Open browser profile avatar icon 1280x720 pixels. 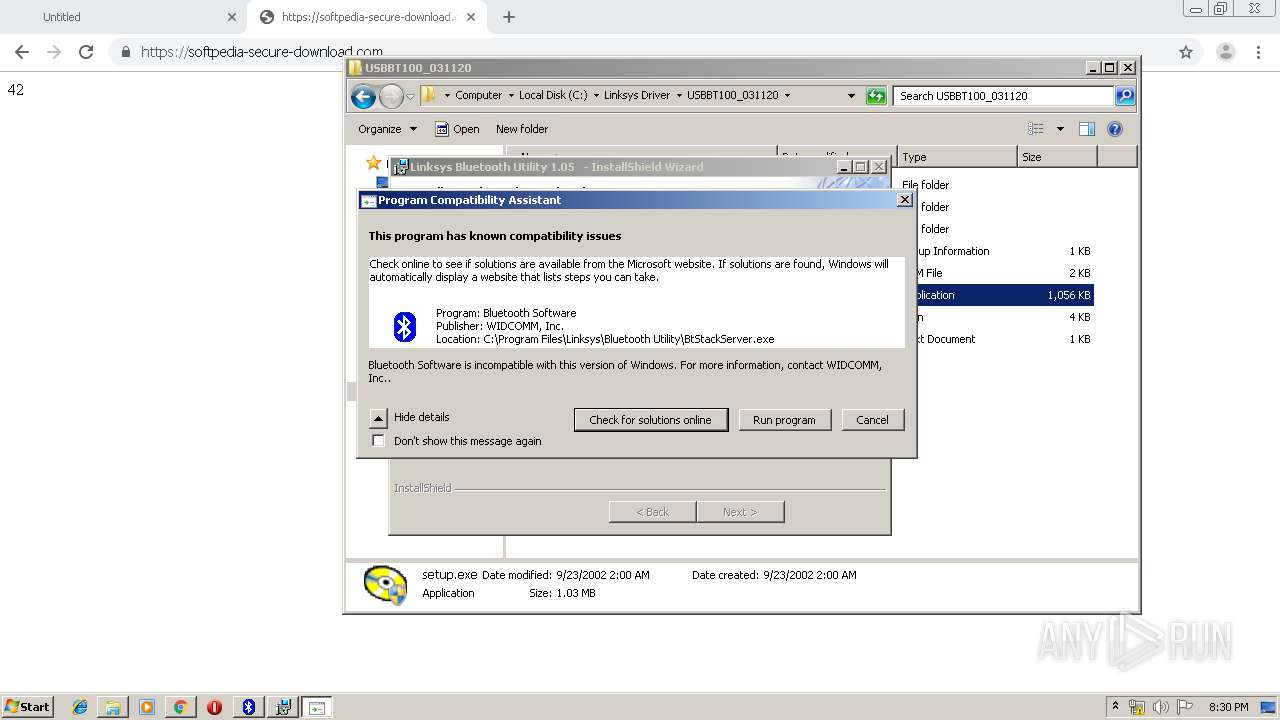(1225, 52)
